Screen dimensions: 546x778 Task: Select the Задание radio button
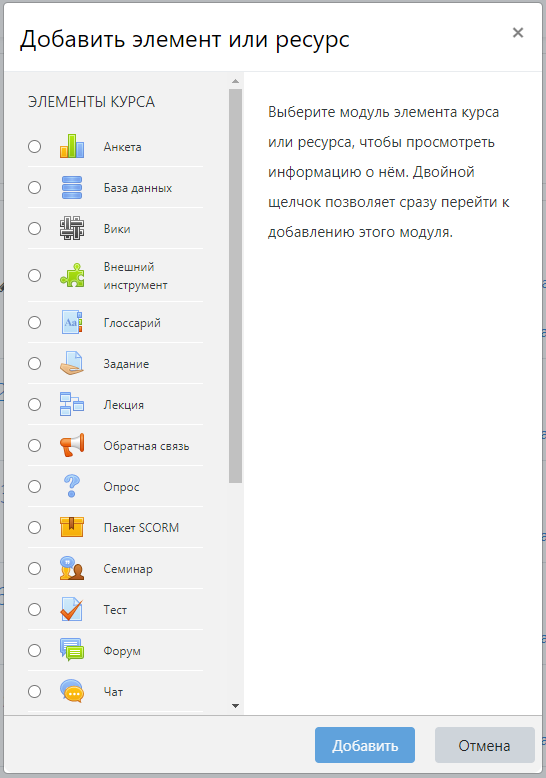34,364
